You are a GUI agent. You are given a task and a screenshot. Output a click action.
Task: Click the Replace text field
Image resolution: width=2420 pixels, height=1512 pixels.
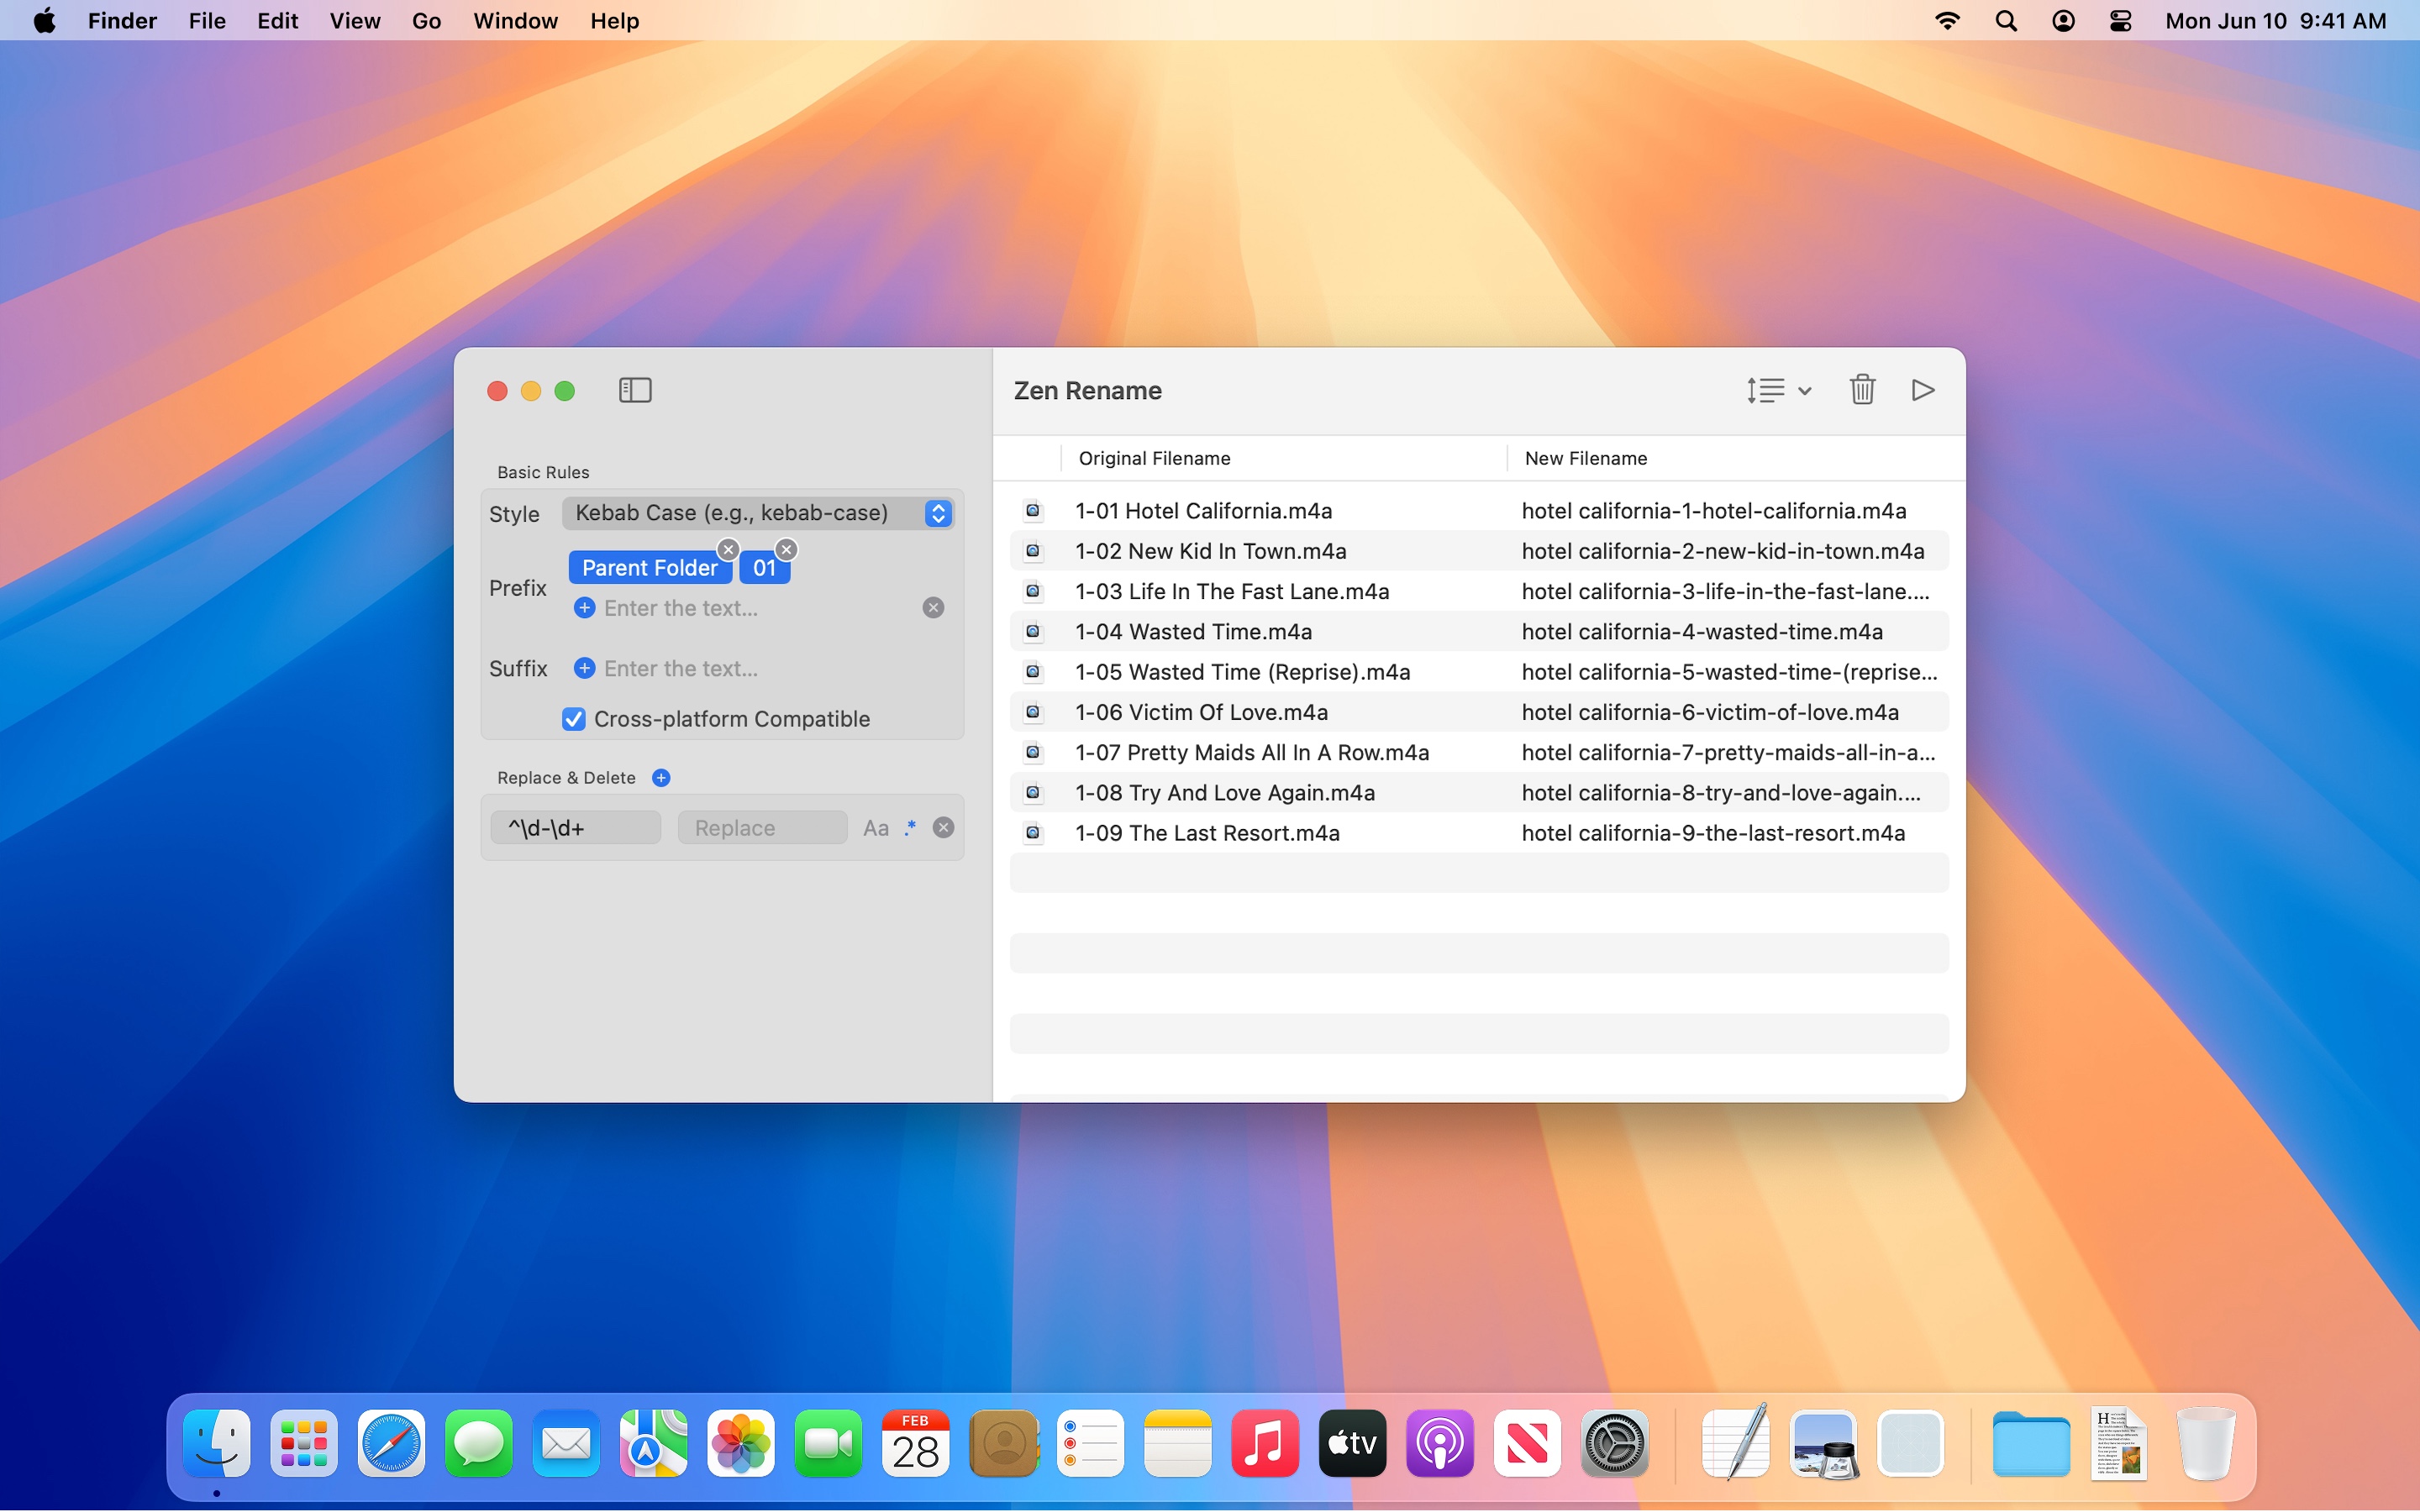tap(762, 828)
